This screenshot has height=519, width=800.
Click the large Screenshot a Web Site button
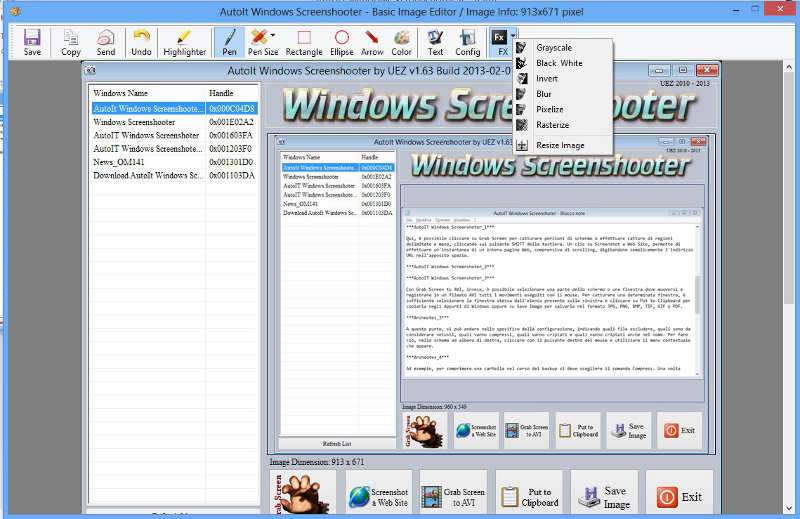[x=379, y=493]
